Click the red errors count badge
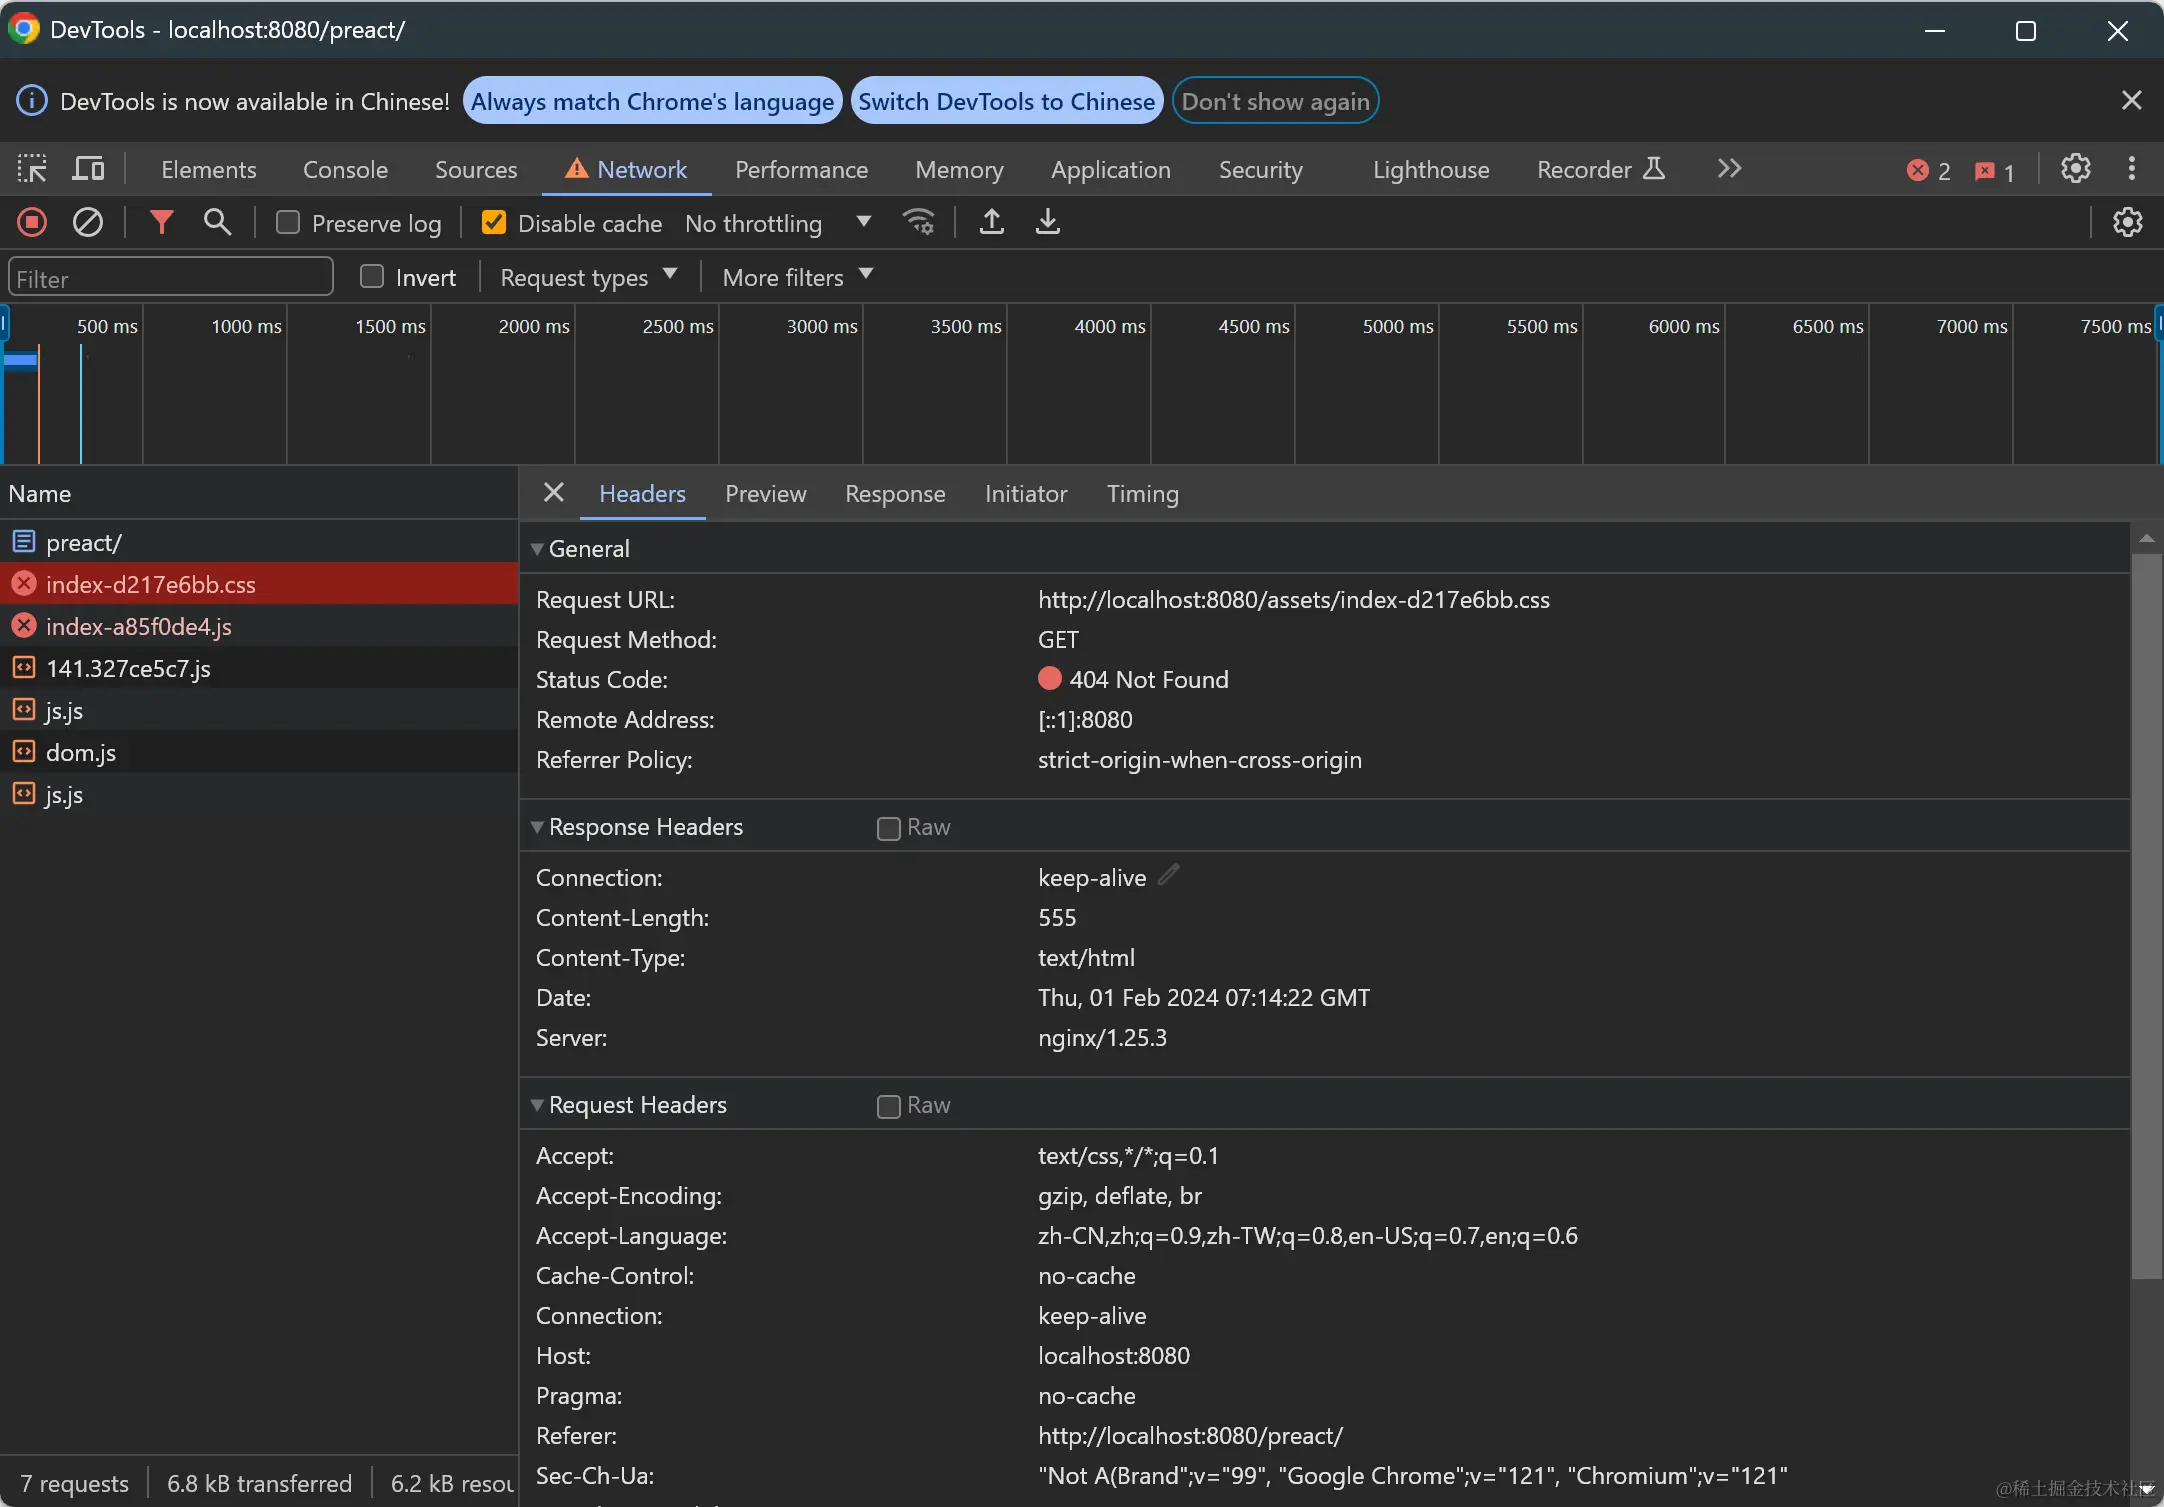This screenshot has width=2164, height=1507. point(1928,171)
